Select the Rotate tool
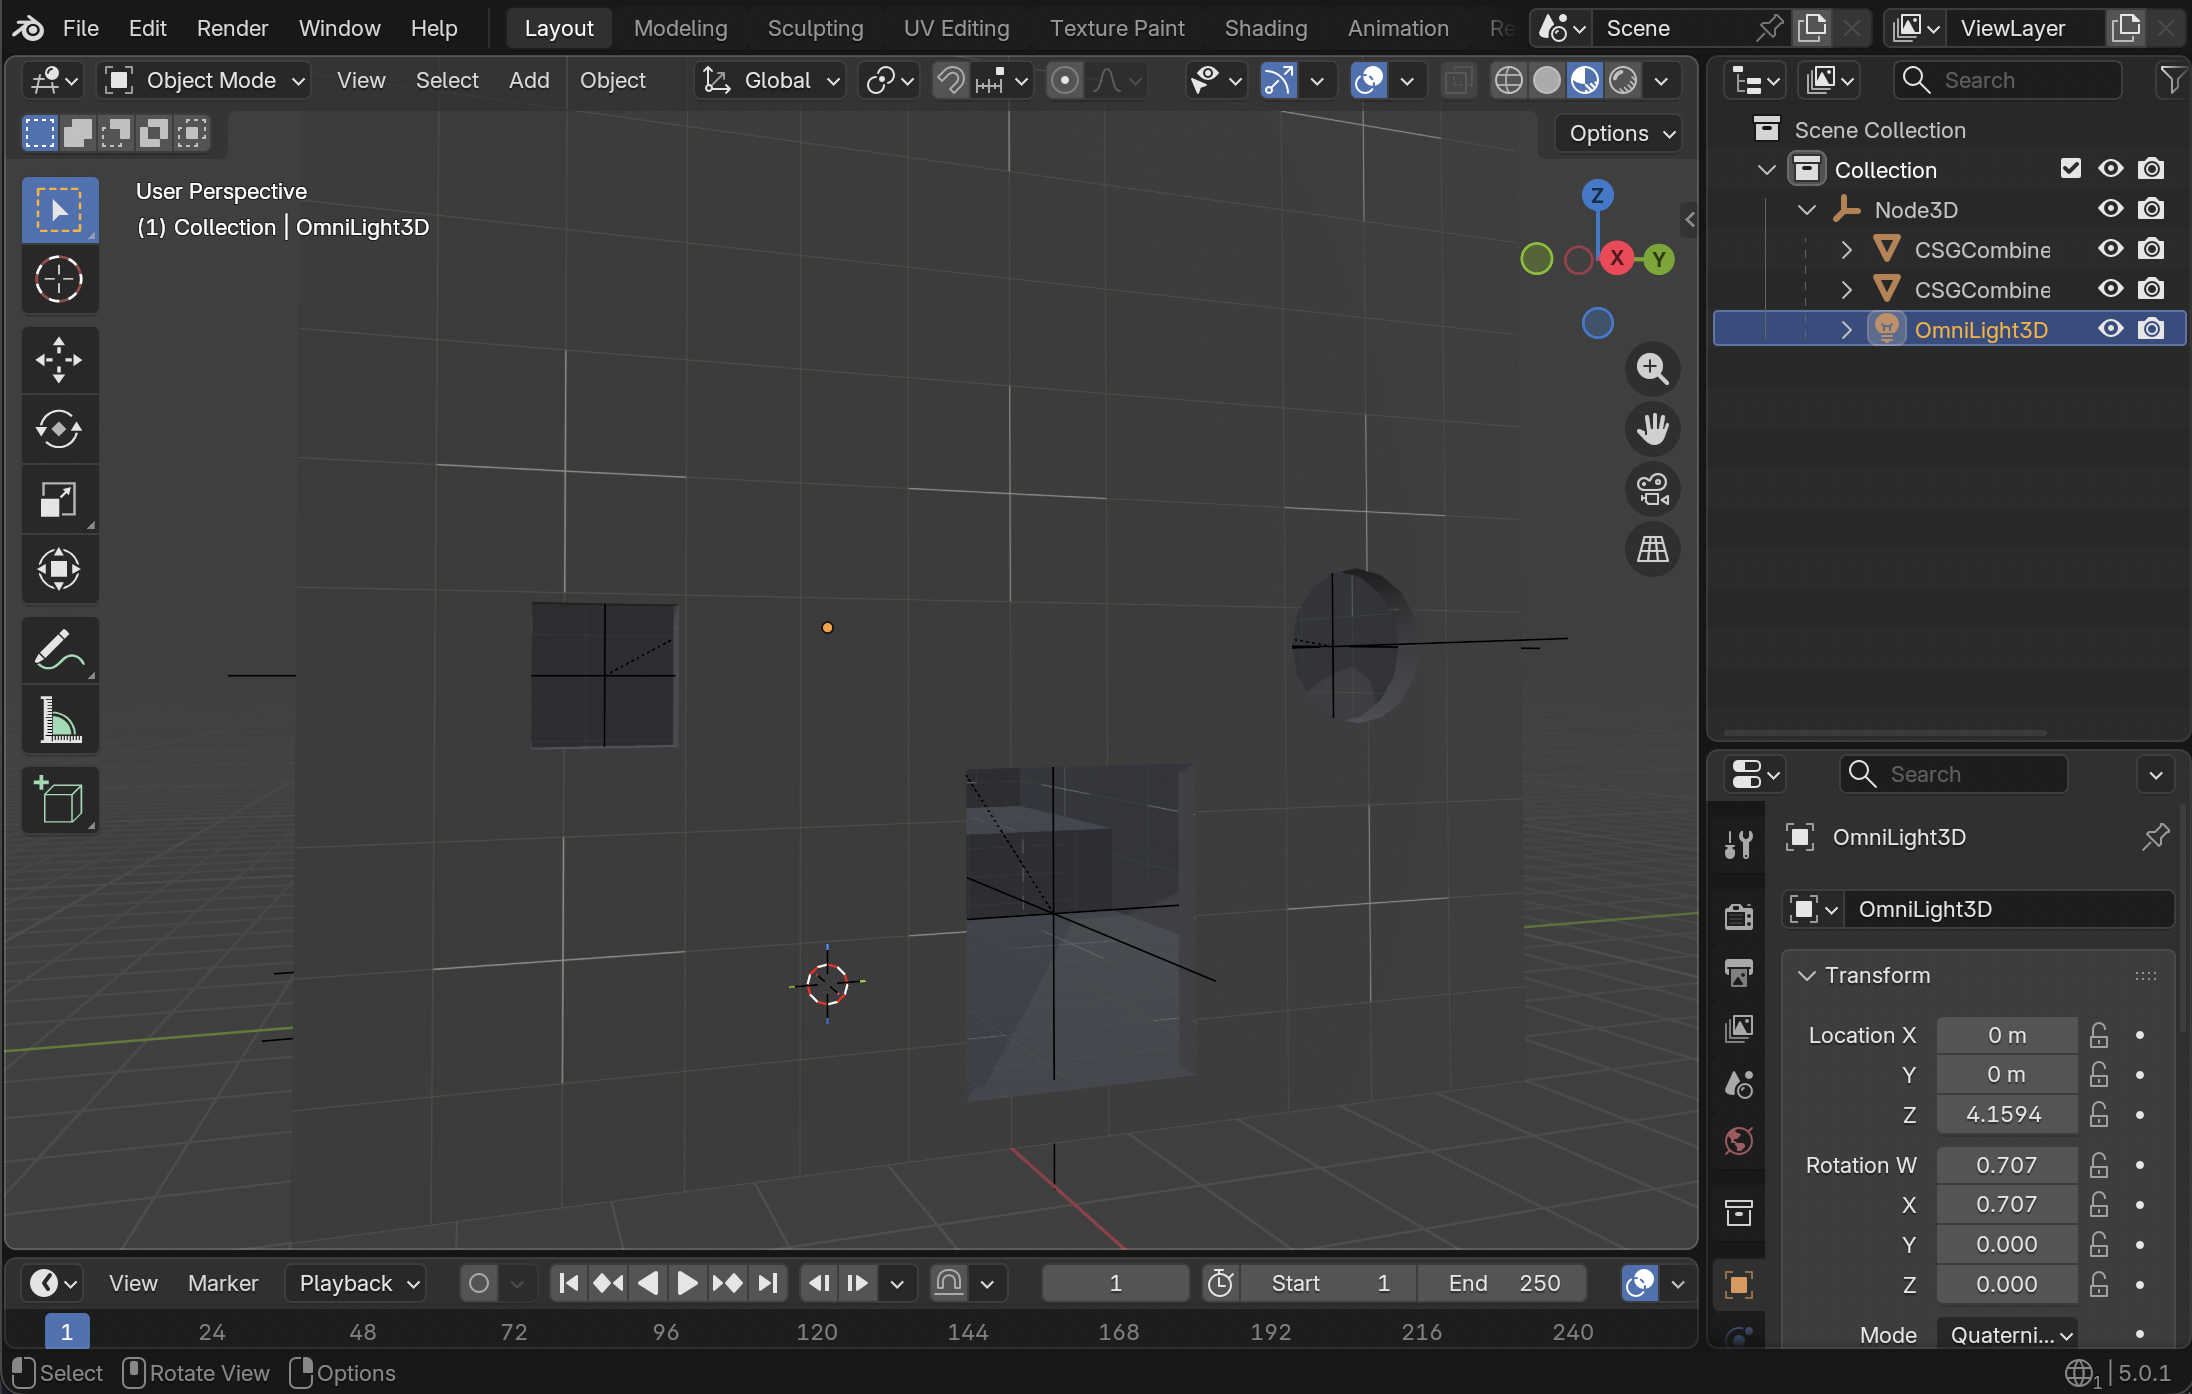The image size is (2192, 1394). (59, 430)
